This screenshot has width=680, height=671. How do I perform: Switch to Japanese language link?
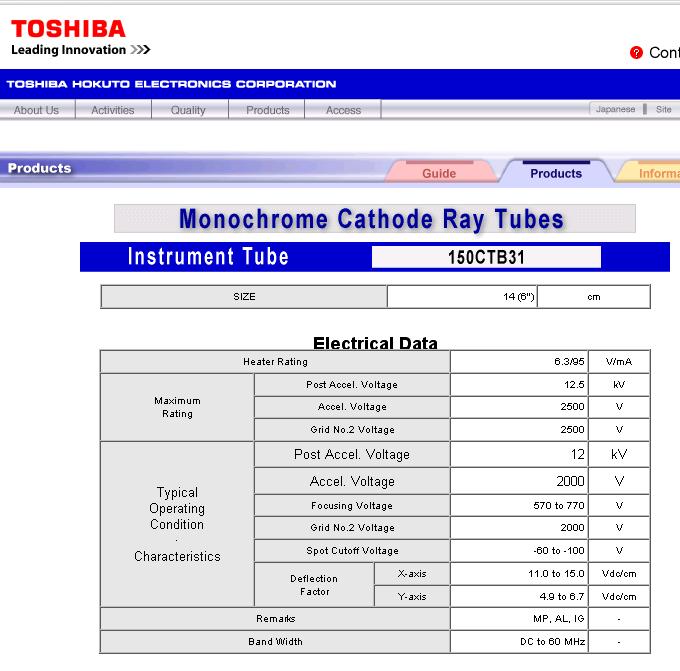(615, 109)
